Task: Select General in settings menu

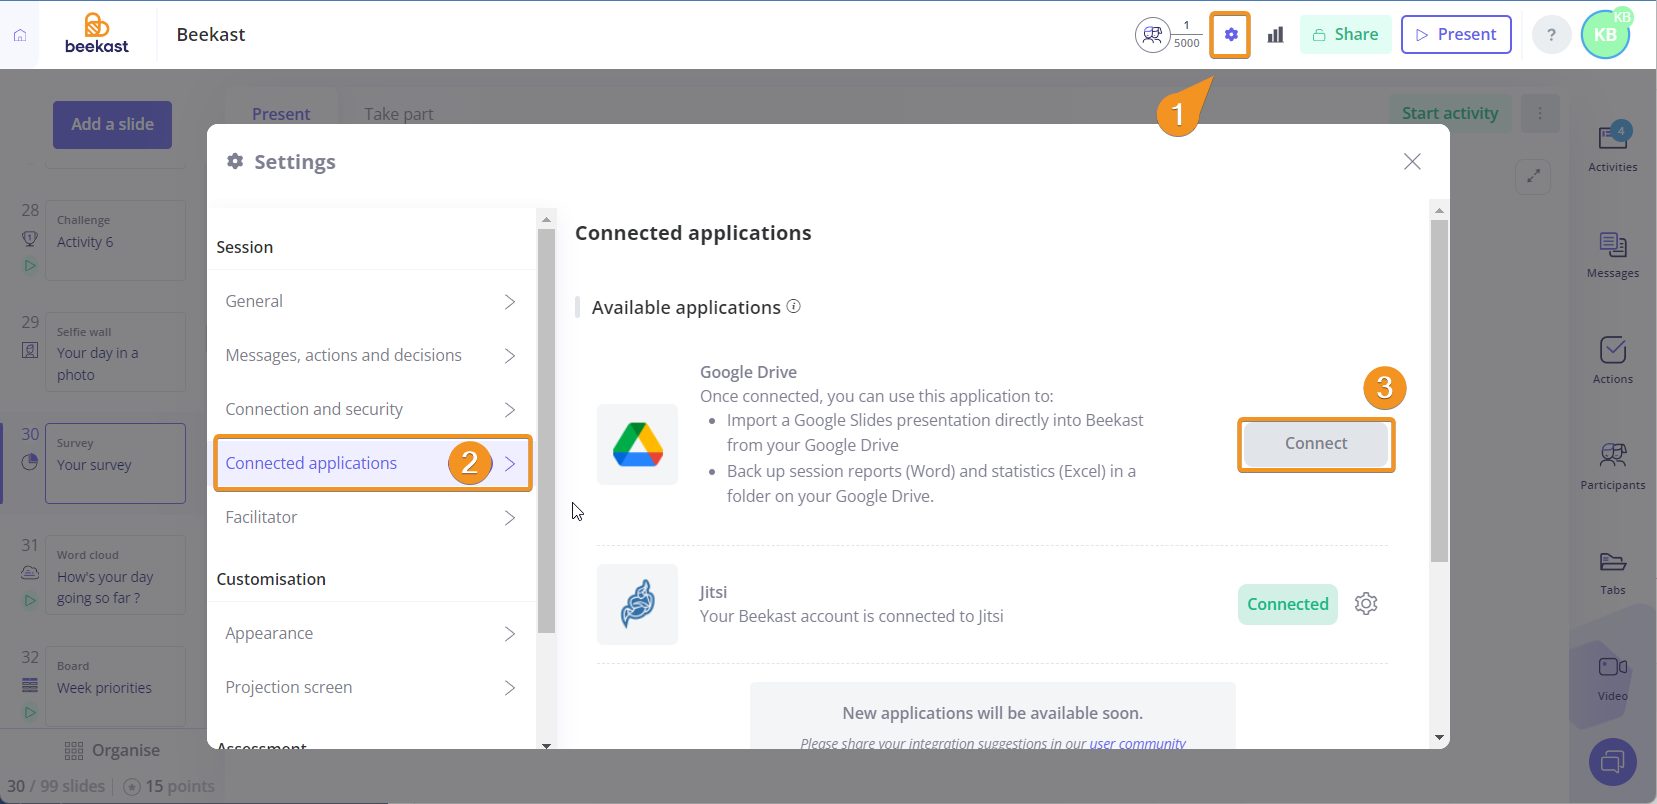Action: [x=372, y=302]
